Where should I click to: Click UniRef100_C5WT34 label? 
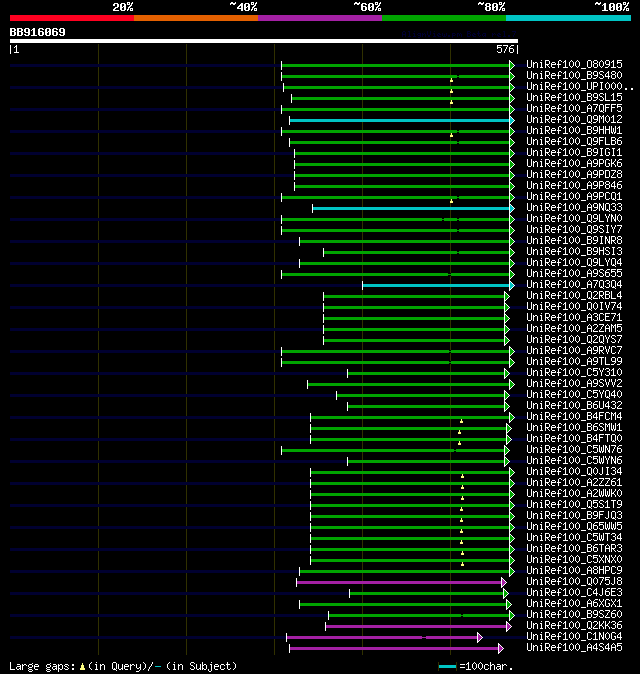pyautogui.click(x=574, y=538)
